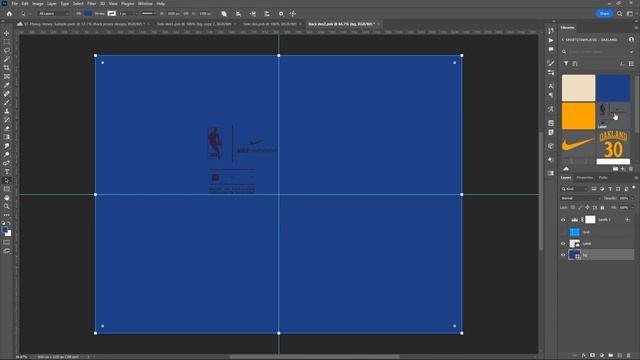Add layer mask icon in Layers panel

point(593,356)
